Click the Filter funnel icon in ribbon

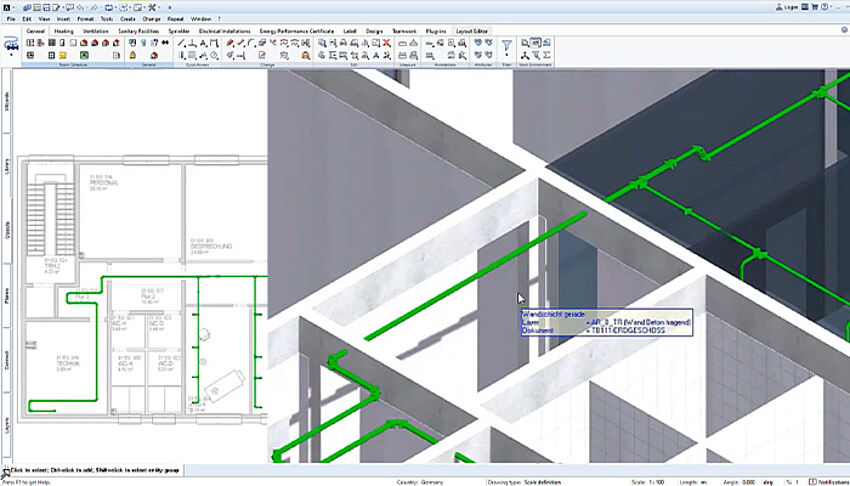click(506, 45)
